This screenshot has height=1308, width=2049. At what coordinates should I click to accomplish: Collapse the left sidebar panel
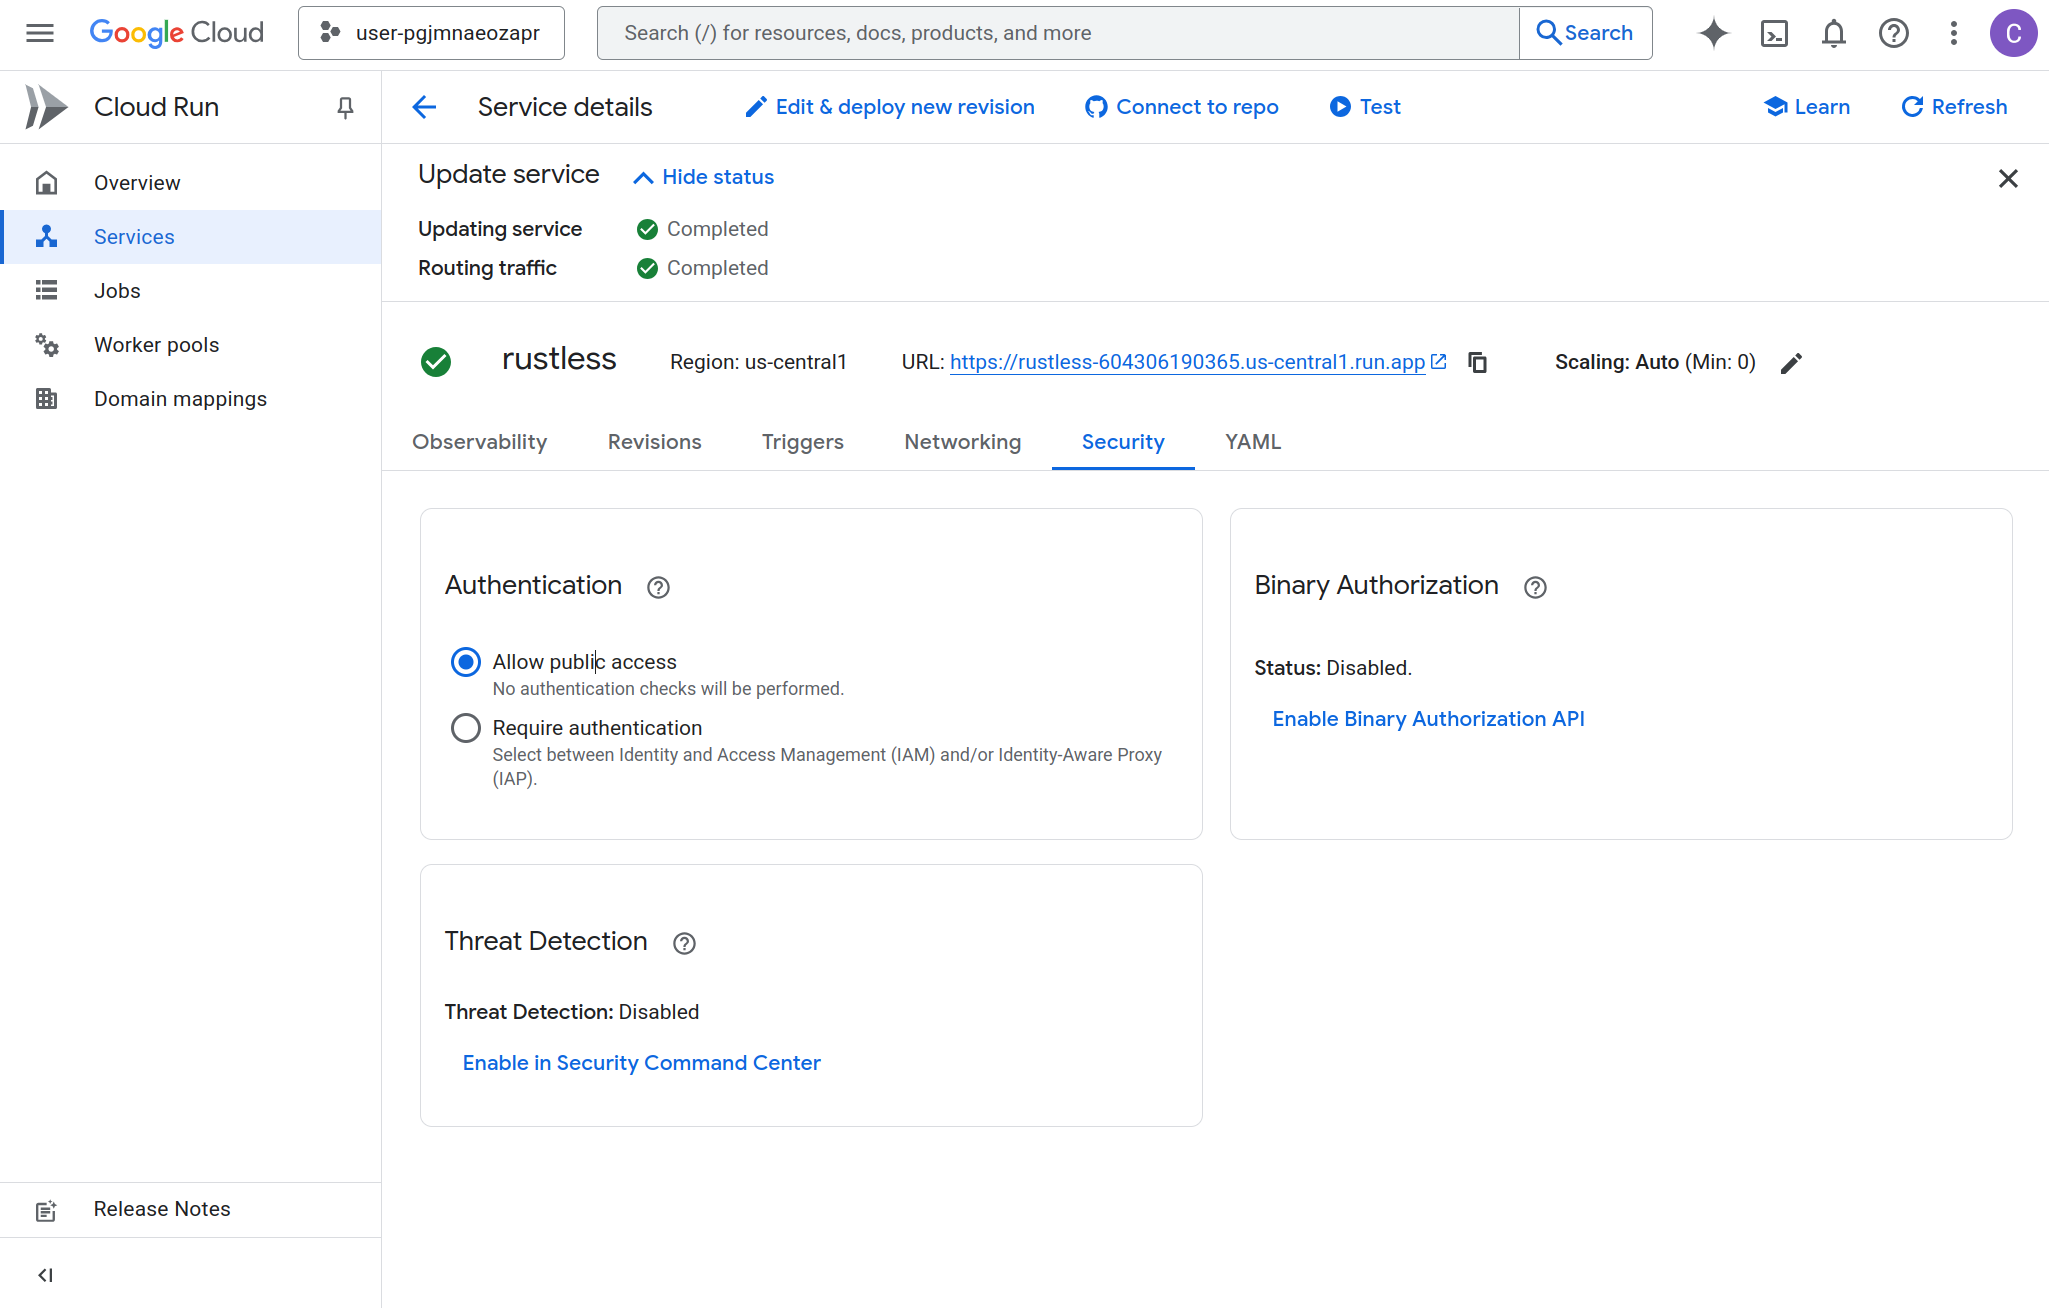point(45,1275)
